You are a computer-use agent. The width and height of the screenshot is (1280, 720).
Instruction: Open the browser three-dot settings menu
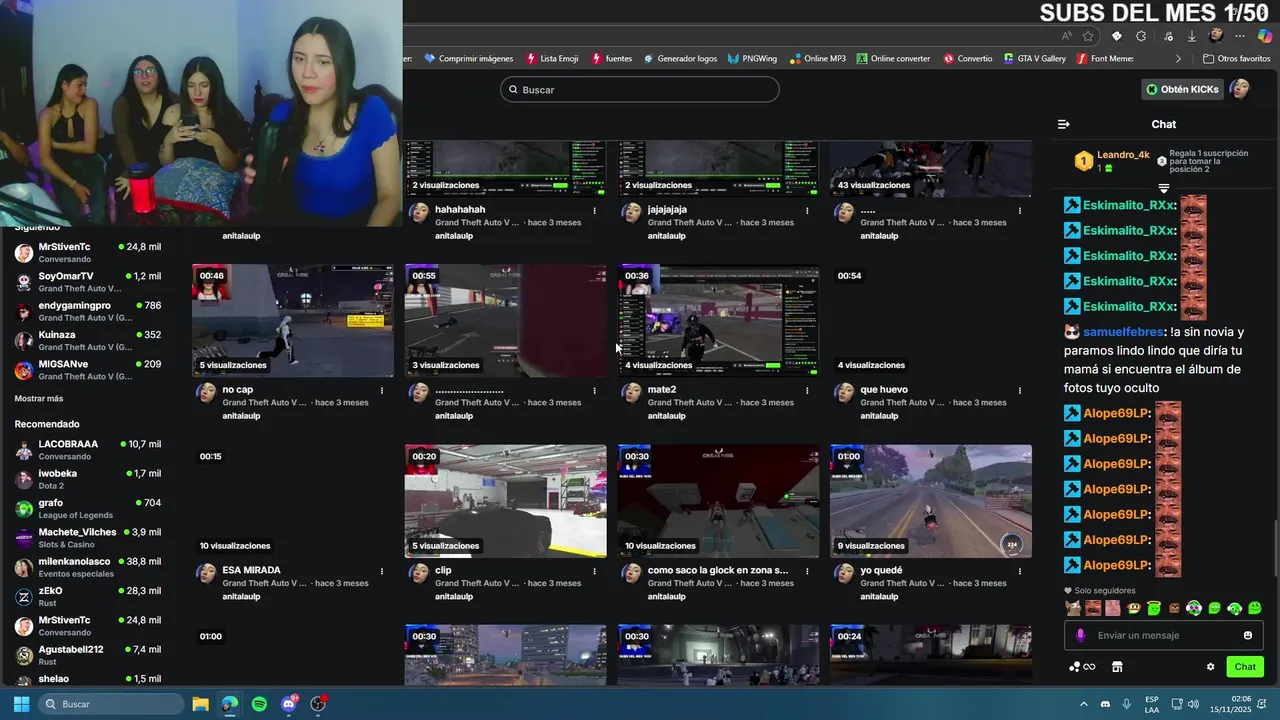click(x=1240, y=36)
